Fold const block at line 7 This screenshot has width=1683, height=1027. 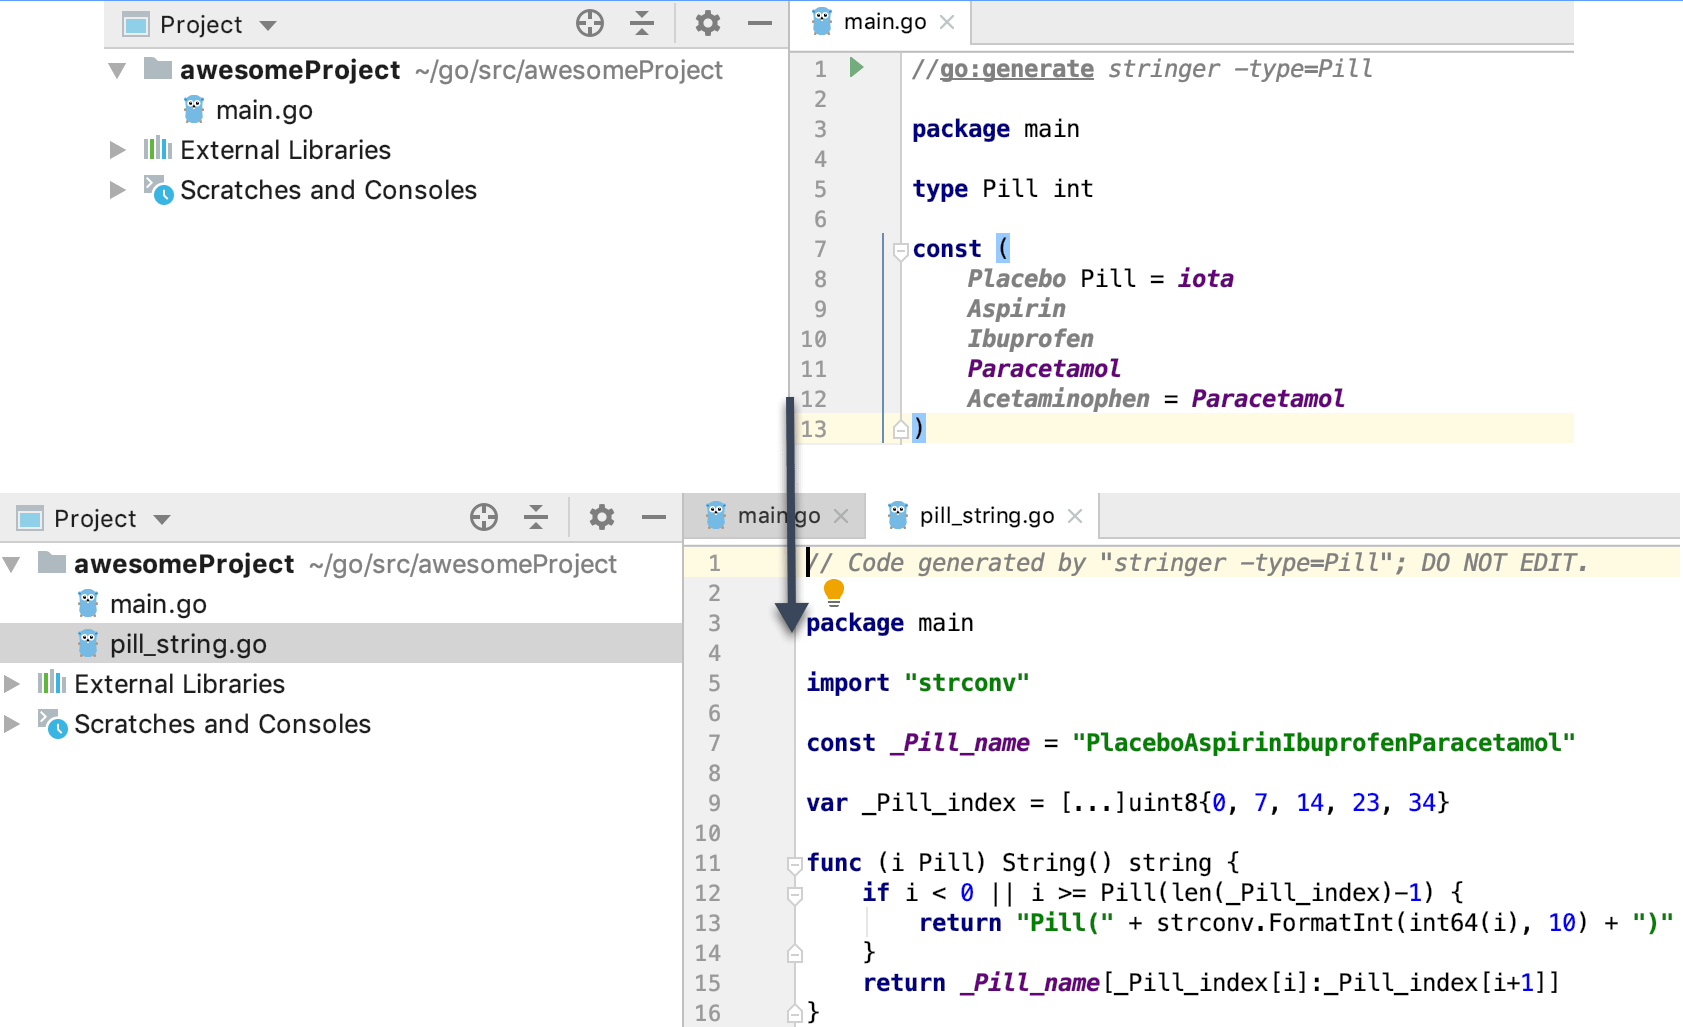[900, 250]
